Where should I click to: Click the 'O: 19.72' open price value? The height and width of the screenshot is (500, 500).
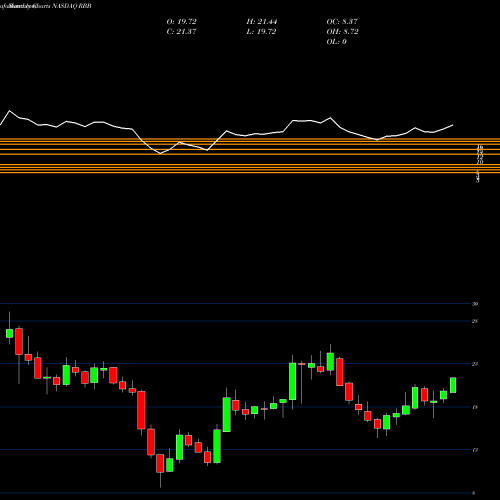click(182, 22)
